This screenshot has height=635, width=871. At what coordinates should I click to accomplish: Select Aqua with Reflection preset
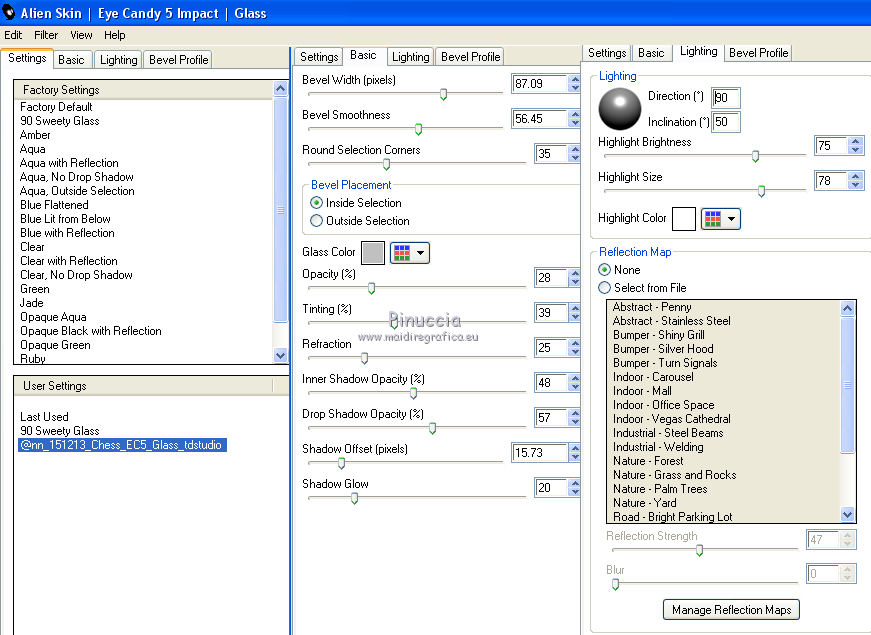tap(69, 163)
